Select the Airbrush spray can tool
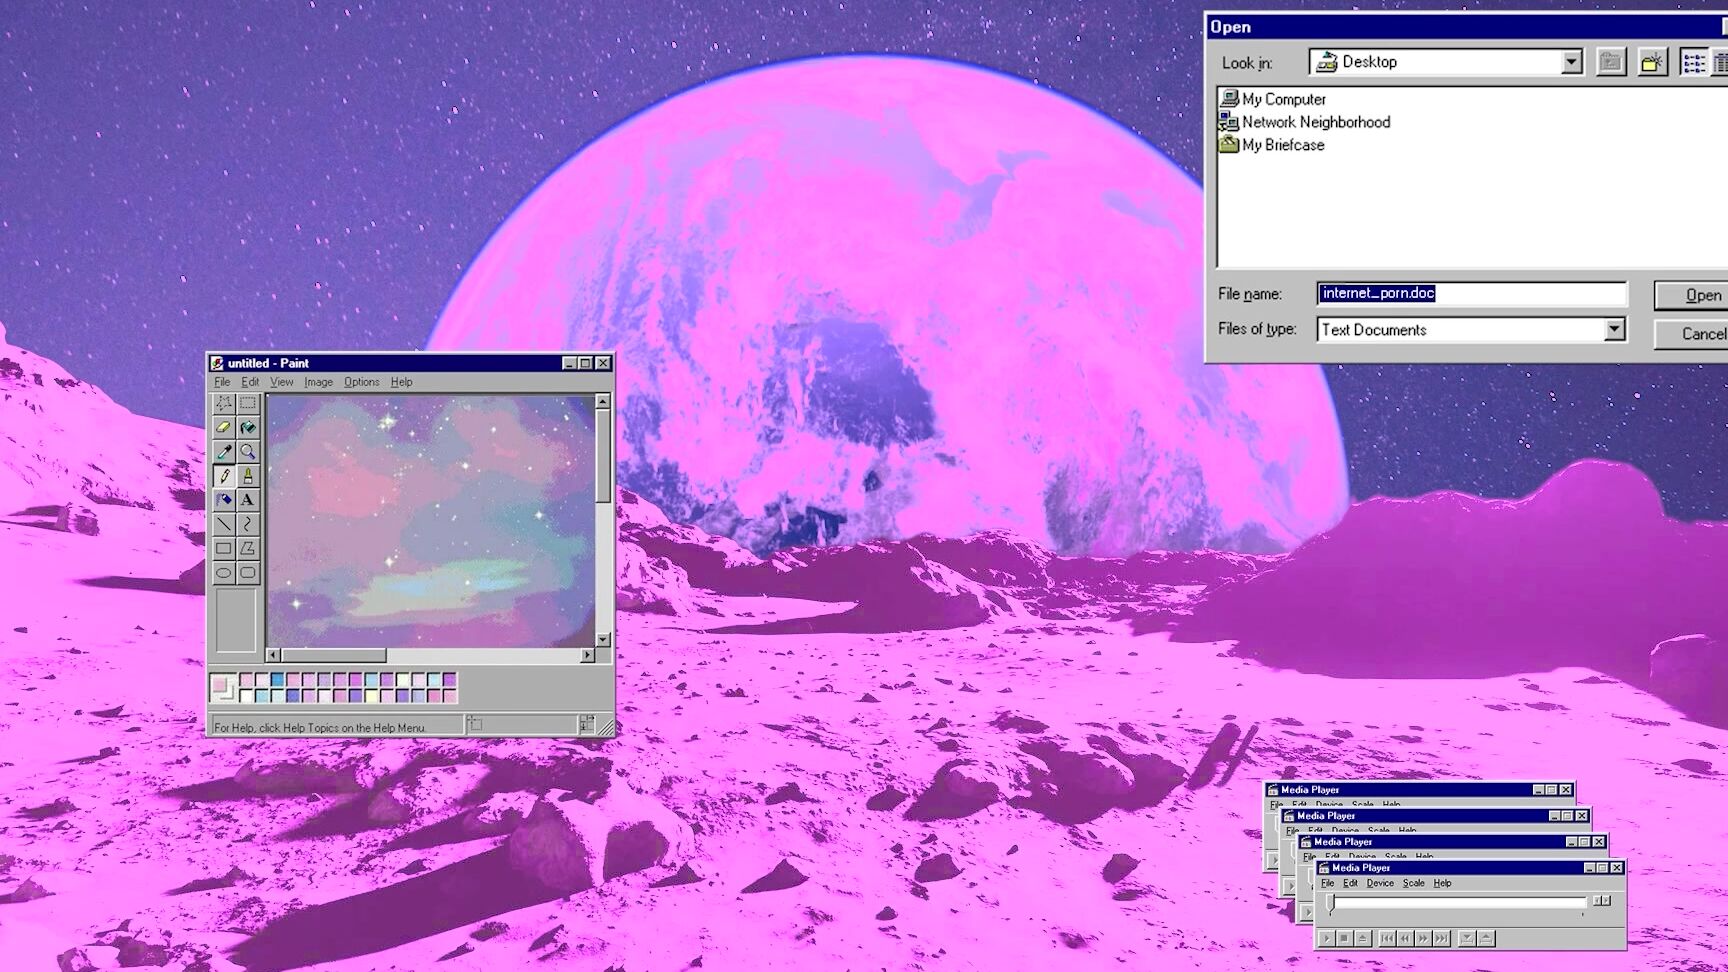Image resolution: width=1728 pixels, height=972 pixels. click(224, 500)
